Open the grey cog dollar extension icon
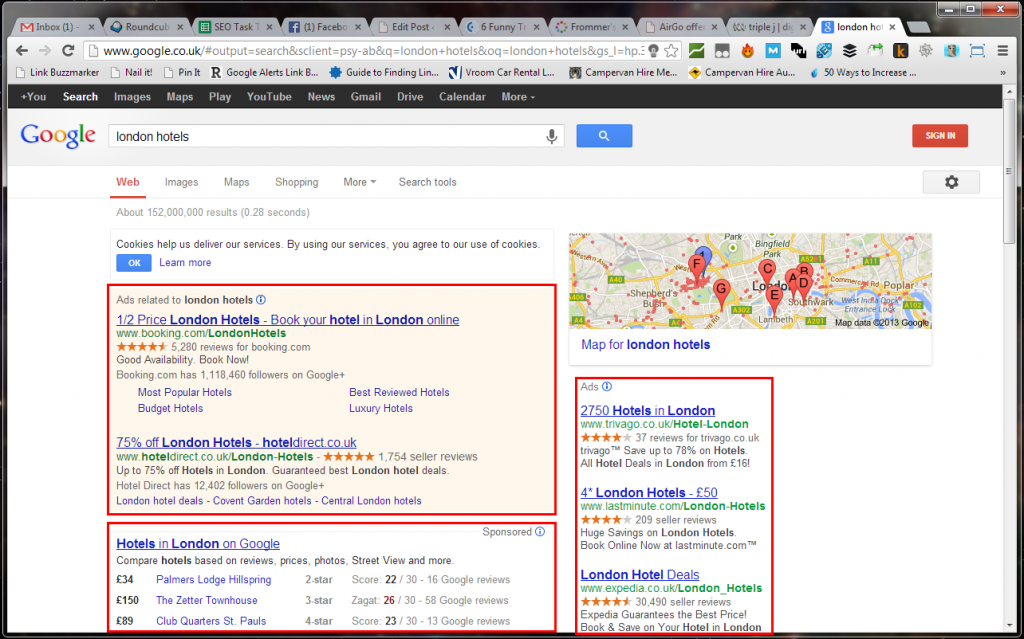Image resolution: width=1024 pixels, height=639 pixels. pyautogui.click(x=925, y=50)
